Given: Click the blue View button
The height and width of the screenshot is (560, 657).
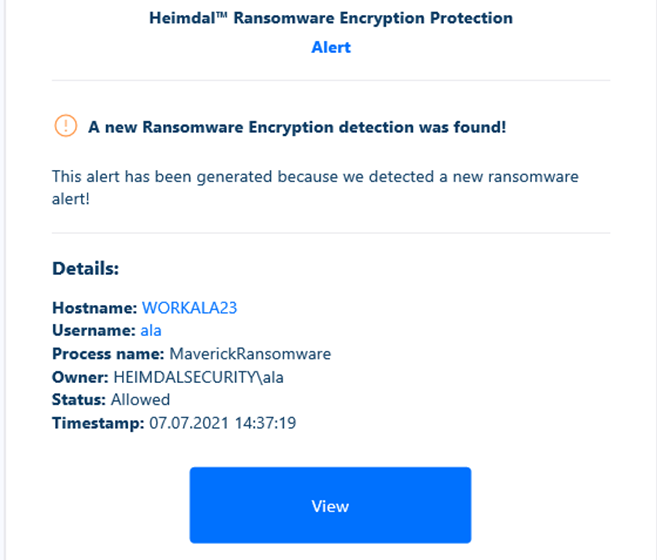Looking at the screenshot, I should point(330,505).
